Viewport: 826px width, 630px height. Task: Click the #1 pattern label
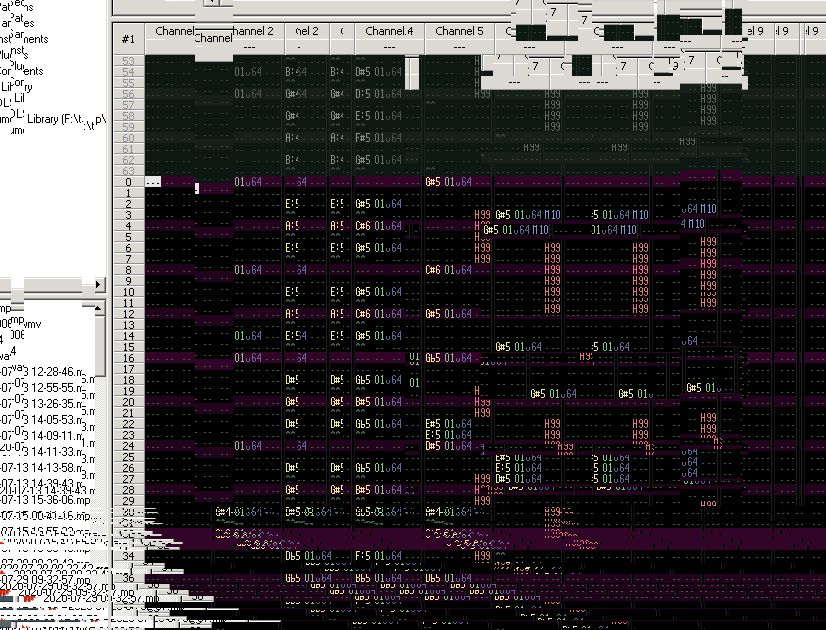(x=127, y=37)
